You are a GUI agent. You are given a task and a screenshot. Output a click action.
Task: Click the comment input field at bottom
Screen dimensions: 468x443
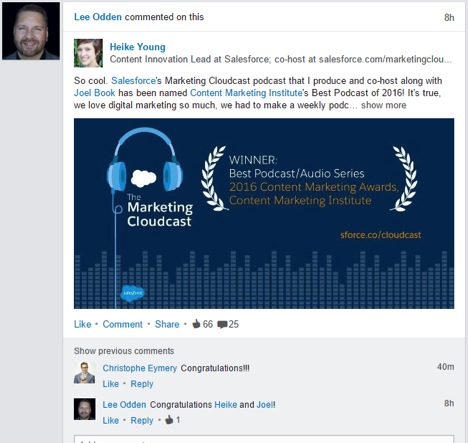point(264,439)
